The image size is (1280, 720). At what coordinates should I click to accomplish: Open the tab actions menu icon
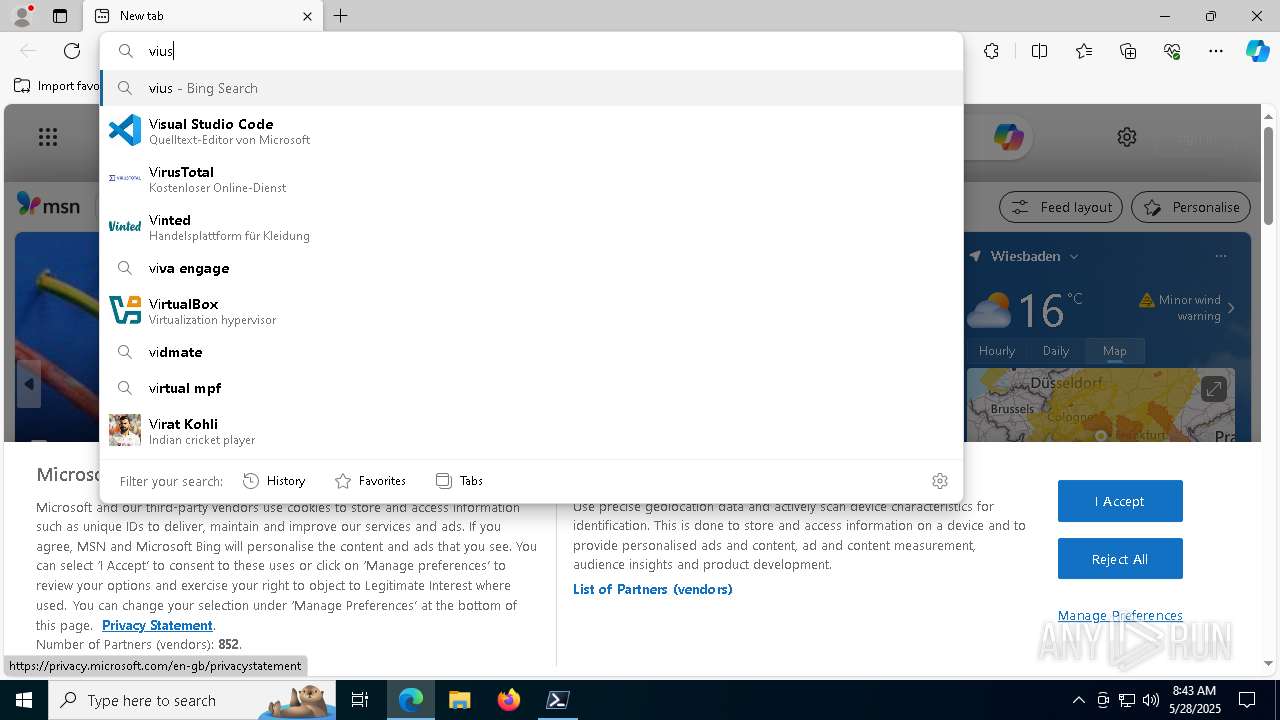tap(60, 16)
